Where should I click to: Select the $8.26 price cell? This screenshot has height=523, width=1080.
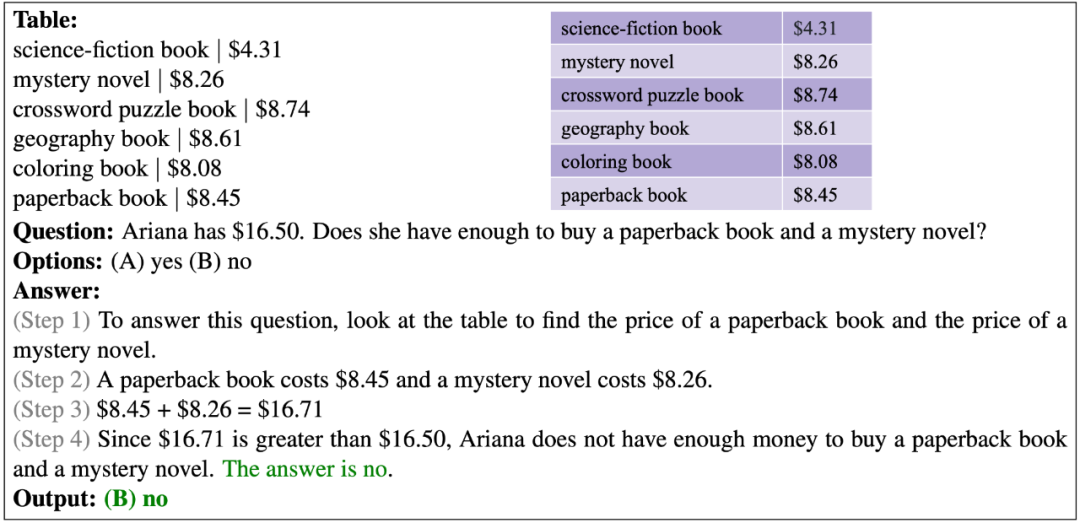tap(827, 62)
